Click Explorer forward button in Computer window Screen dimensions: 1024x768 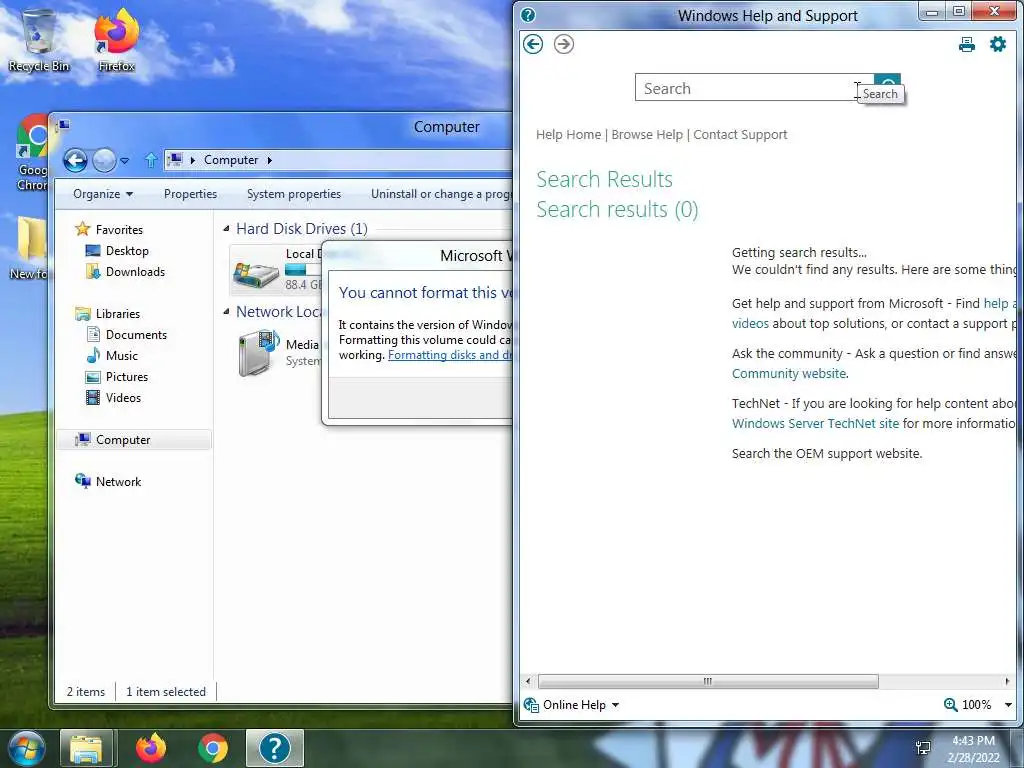point(104,160)
